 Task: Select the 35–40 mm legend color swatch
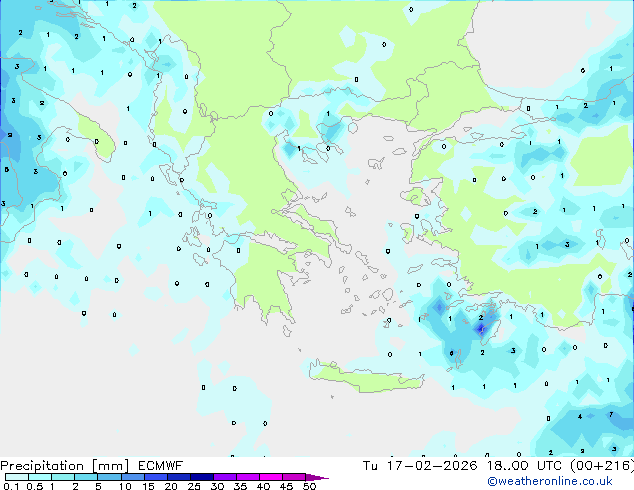pos(247,477)
